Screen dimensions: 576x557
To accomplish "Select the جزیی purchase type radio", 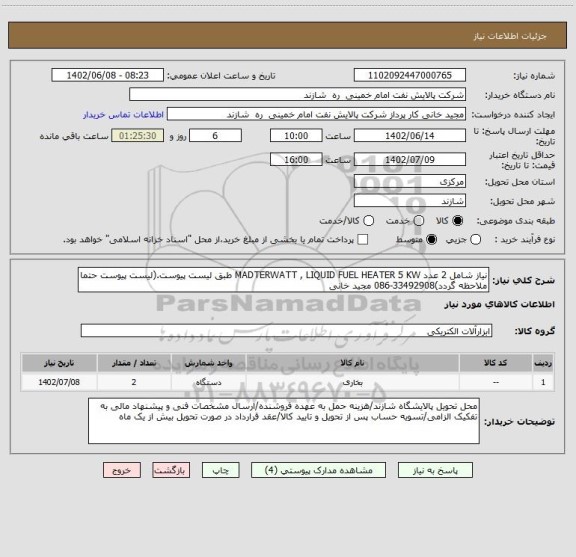I will 476,240.
